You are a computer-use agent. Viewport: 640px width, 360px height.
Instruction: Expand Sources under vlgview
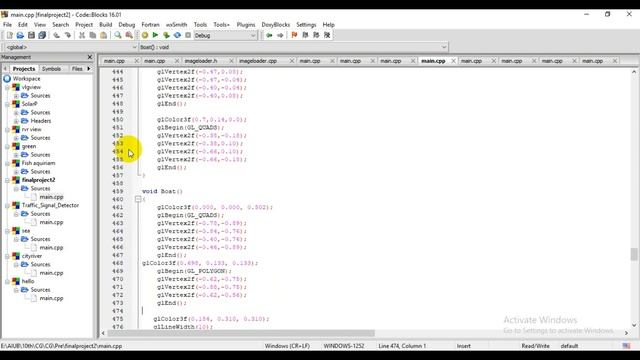tap(16, 96)
